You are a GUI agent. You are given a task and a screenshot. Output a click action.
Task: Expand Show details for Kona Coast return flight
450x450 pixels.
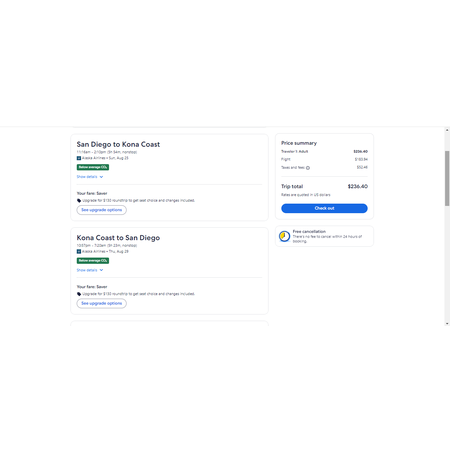(90, 270)
